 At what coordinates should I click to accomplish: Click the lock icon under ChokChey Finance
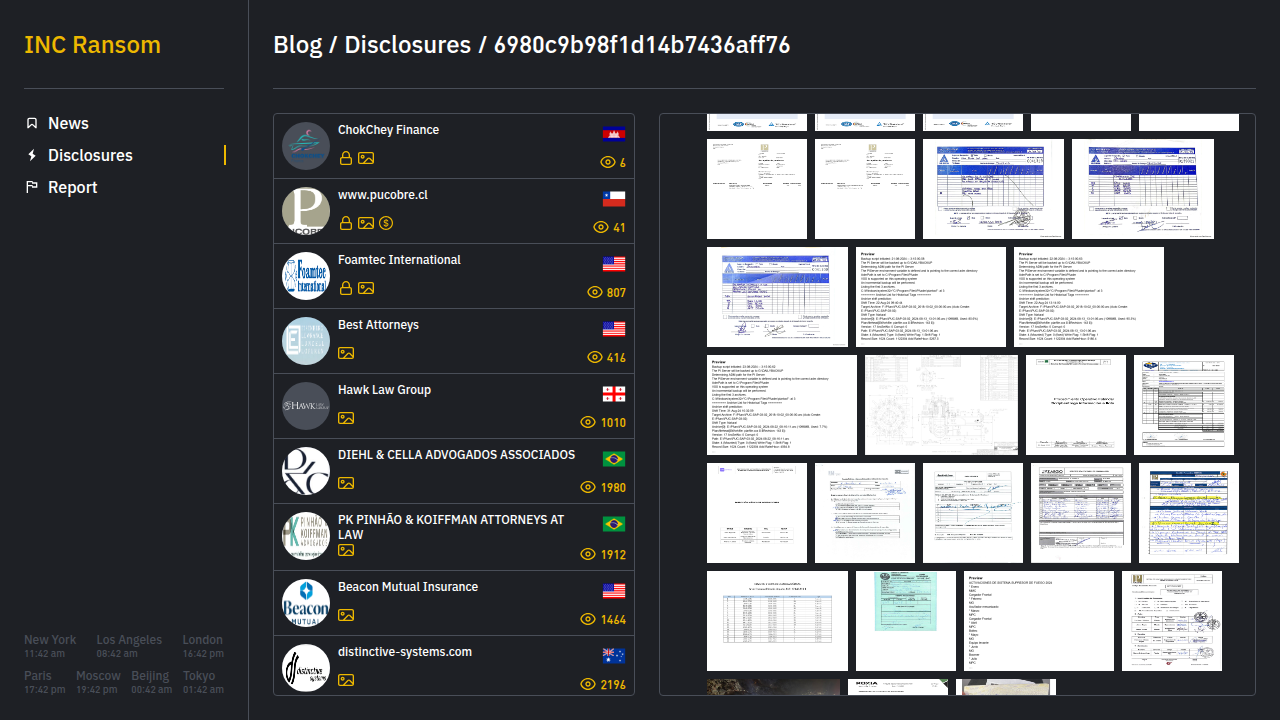click(x=346, y=158)
